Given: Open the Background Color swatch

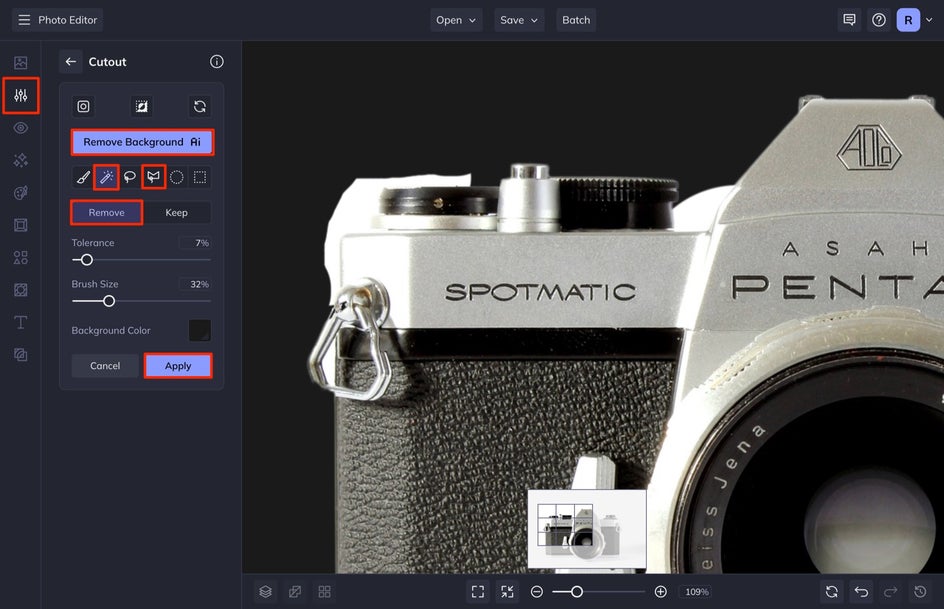Looking at the screenshot, I should pos(200,330).
